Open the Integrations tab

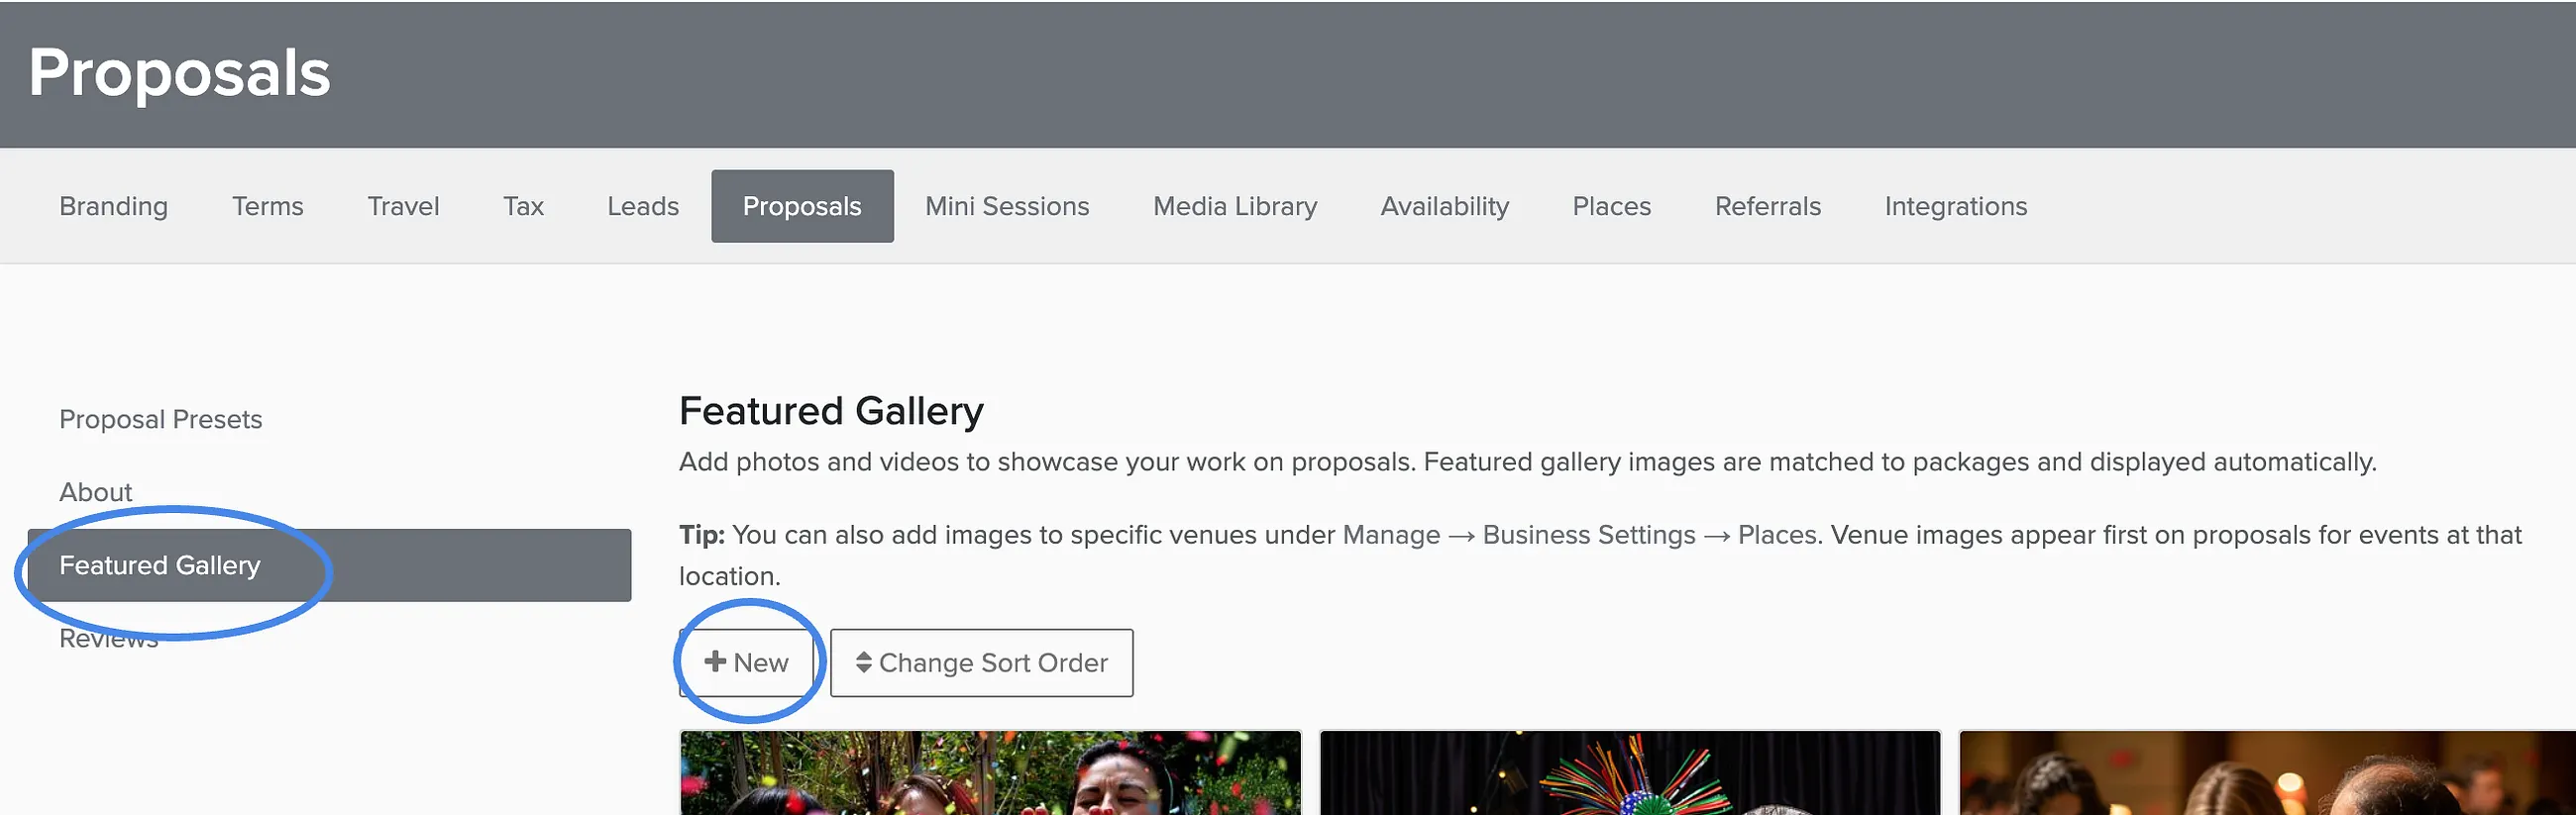click(x=1955, y=206)
